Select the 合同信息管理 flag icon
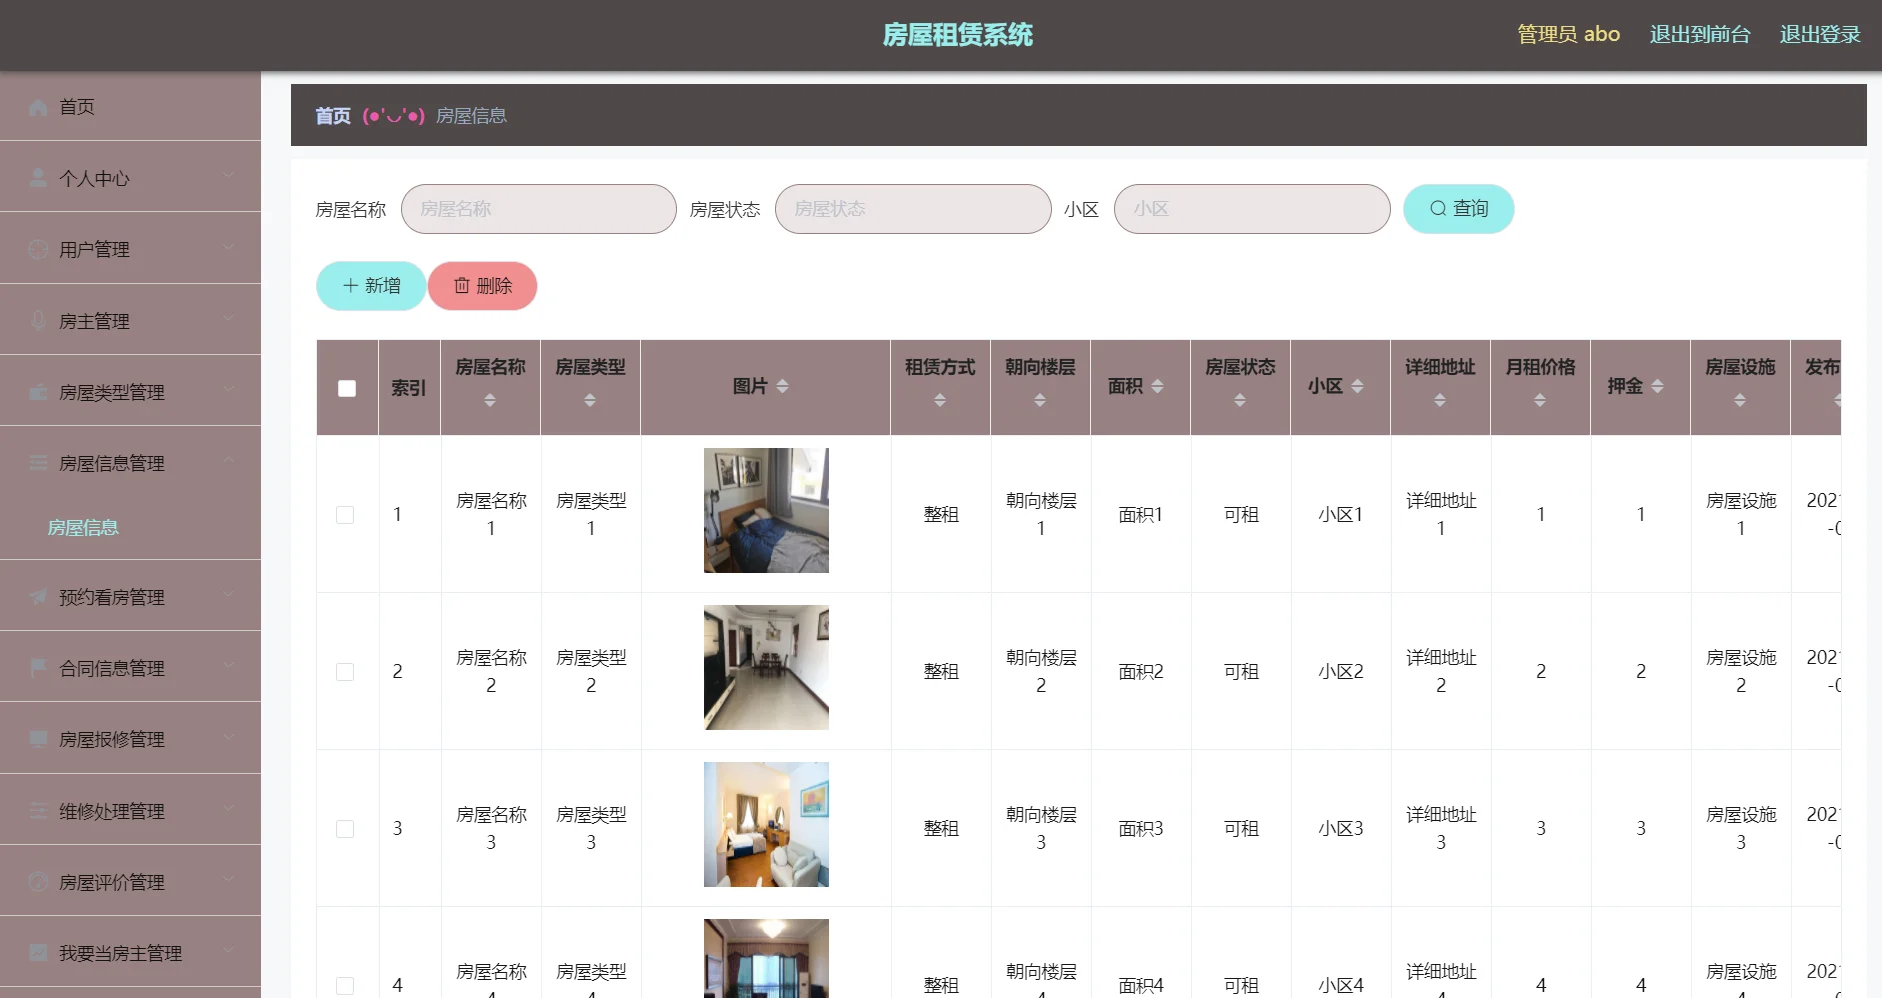Image resolution: width=1882 pixels, height=998 pixels. pos(37,668)
